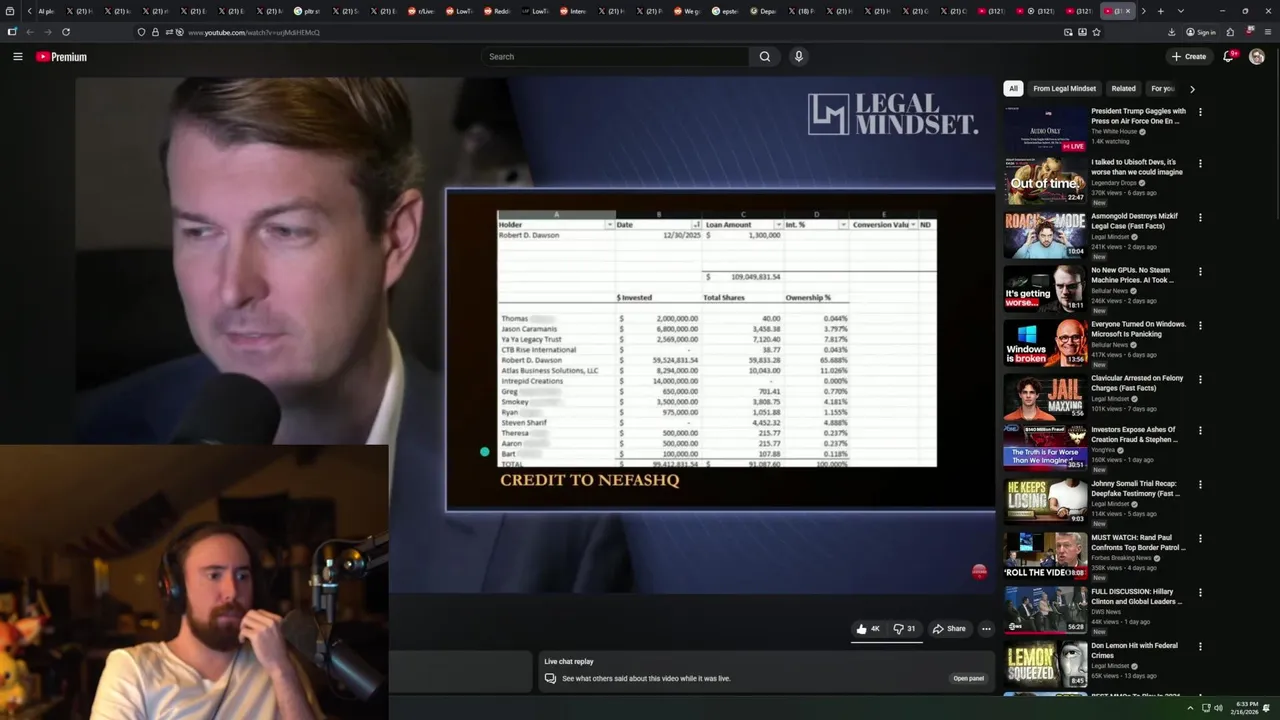Open options for Ubisoft Devs video
The height and width of the screenshot is (720, 1280).
pyautogui.click(x=1200, y=163)
